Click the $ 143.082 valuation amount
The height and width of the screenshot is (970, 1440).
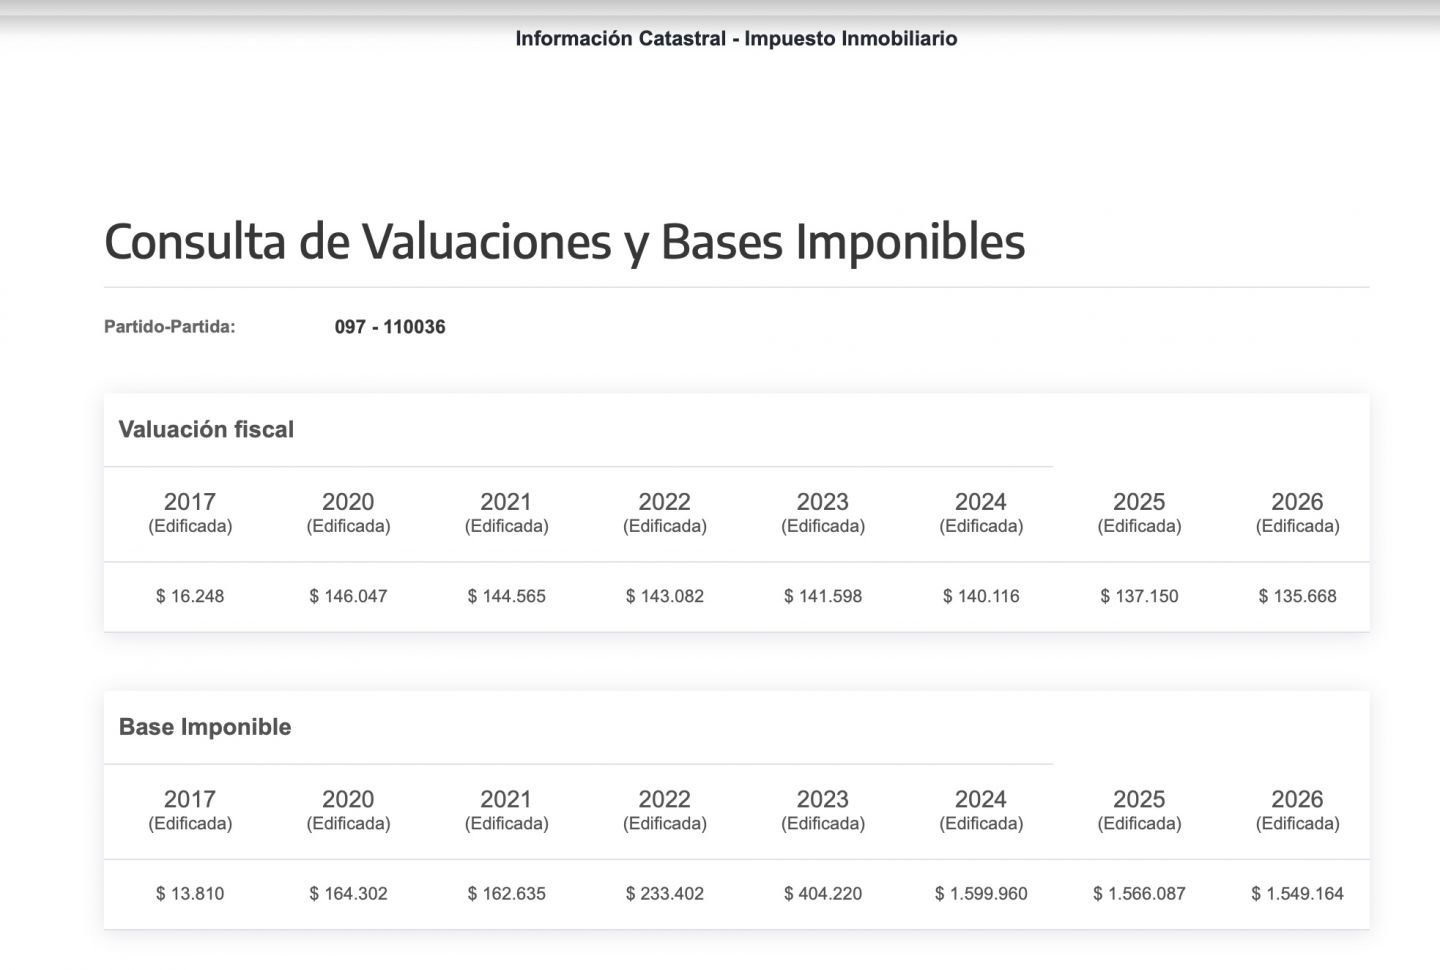point(665,596)
